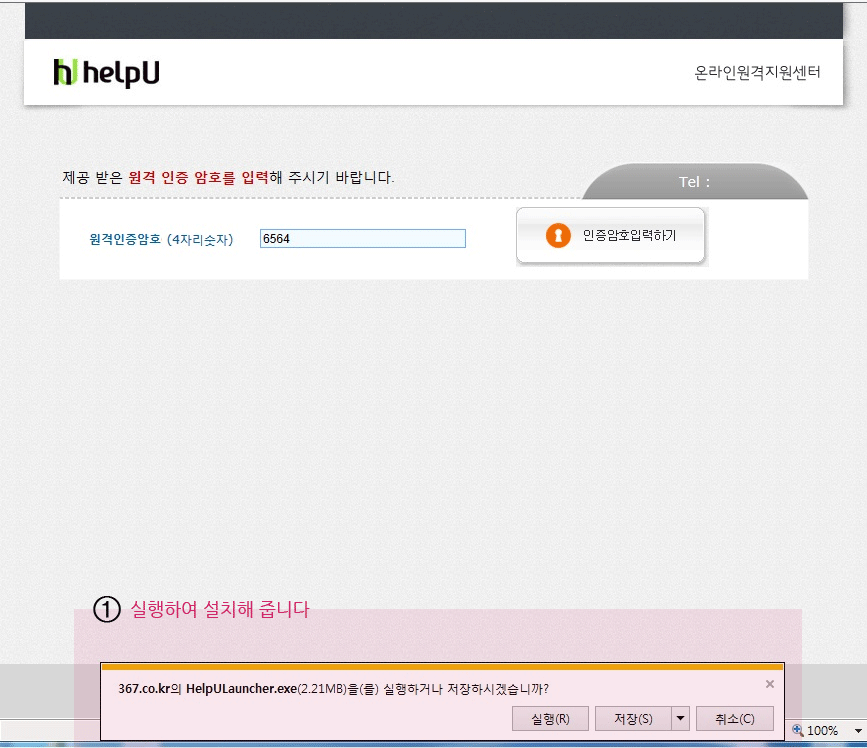
Task: Select the Tel: tab
Action: tap(695, 182)
